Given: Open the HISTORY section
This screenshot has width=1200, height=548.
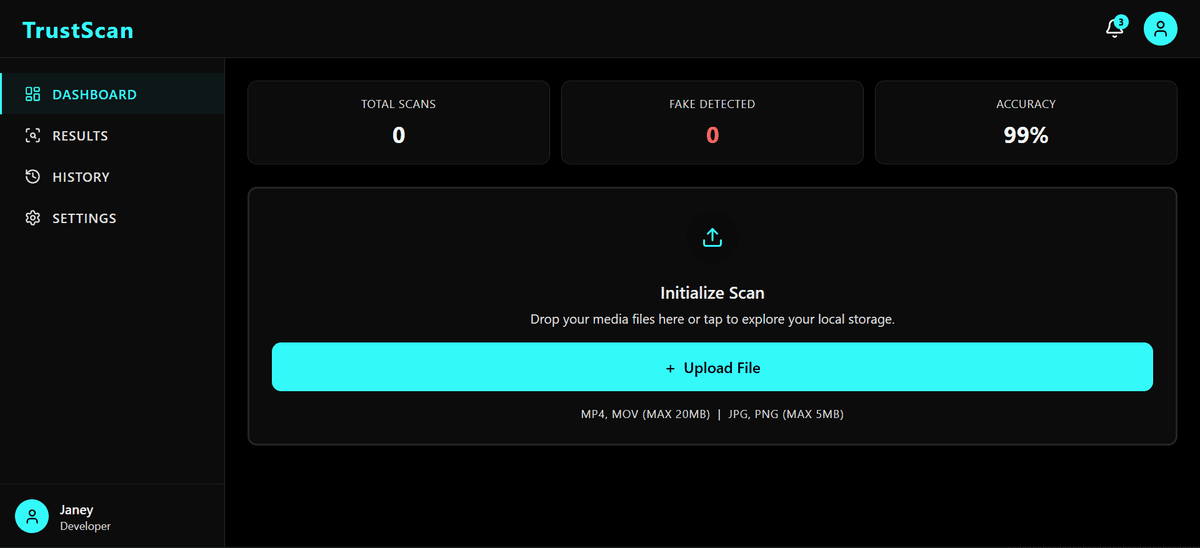Looking at the screenshot, I should click(112, 176).
